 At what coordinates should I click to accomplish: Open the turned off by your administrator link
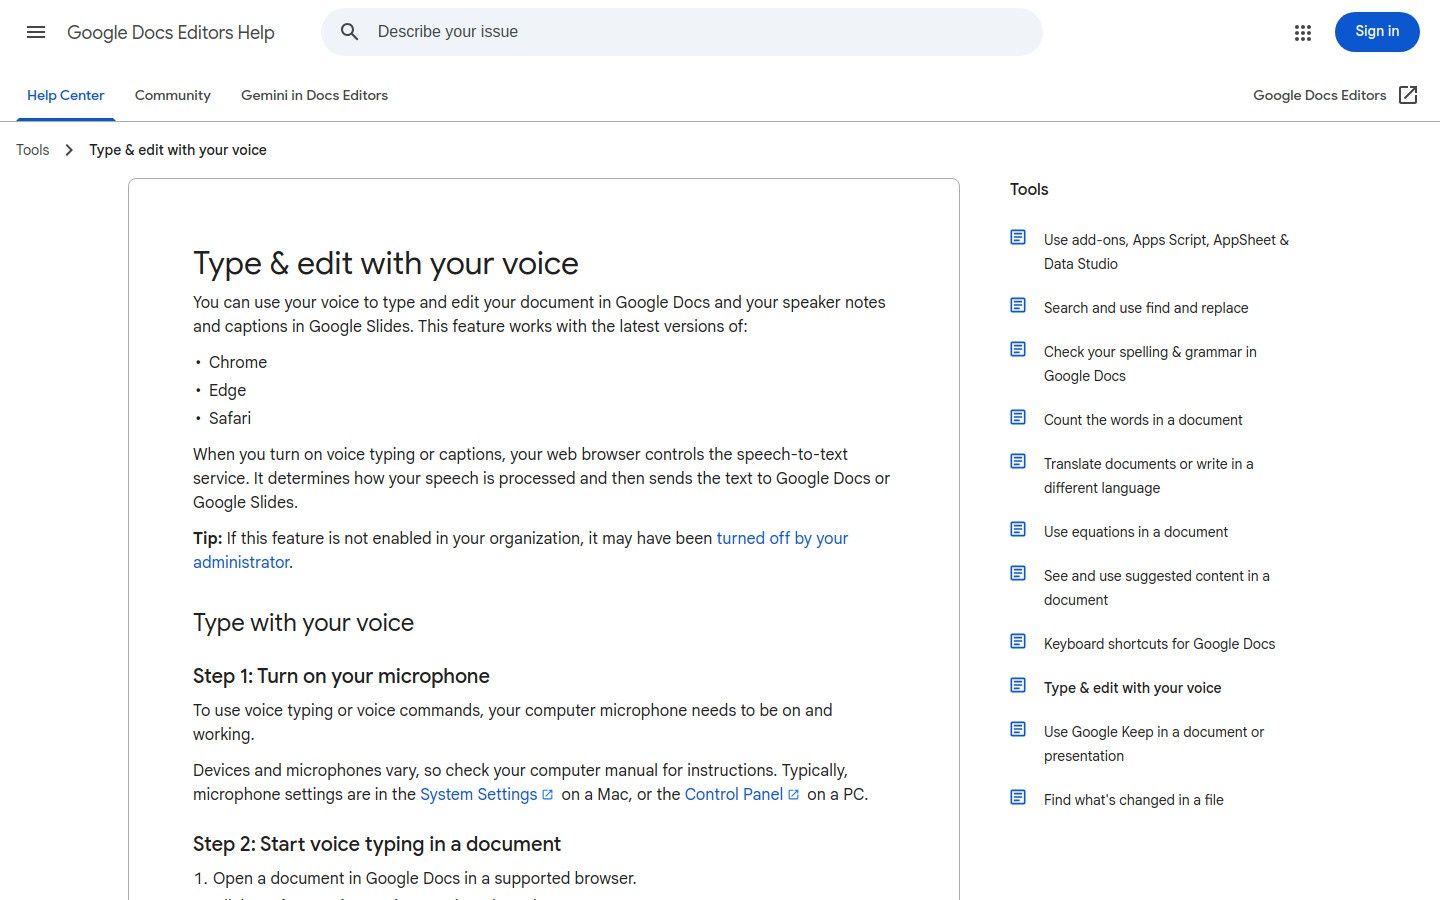coord(782,538)
